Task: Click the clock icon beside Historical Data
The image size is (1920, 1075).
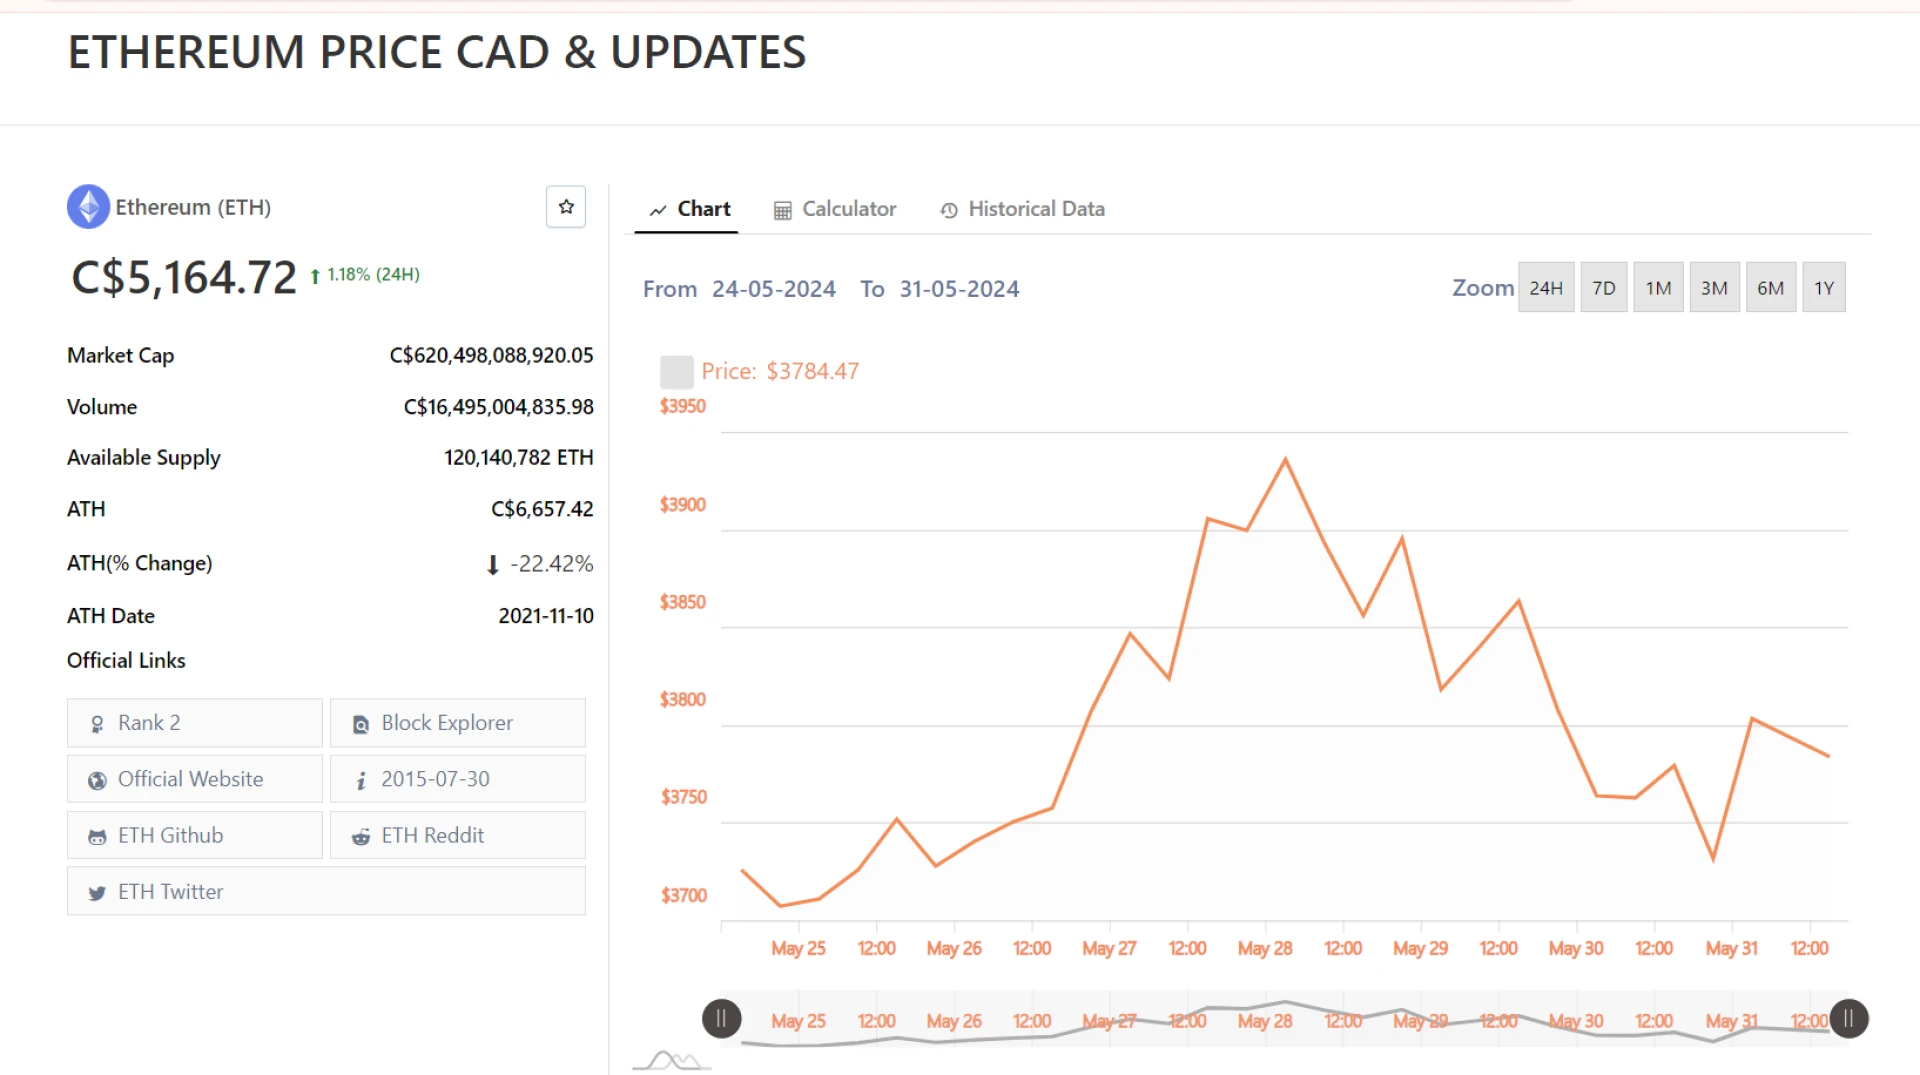Action: click(x=947, y=210)
